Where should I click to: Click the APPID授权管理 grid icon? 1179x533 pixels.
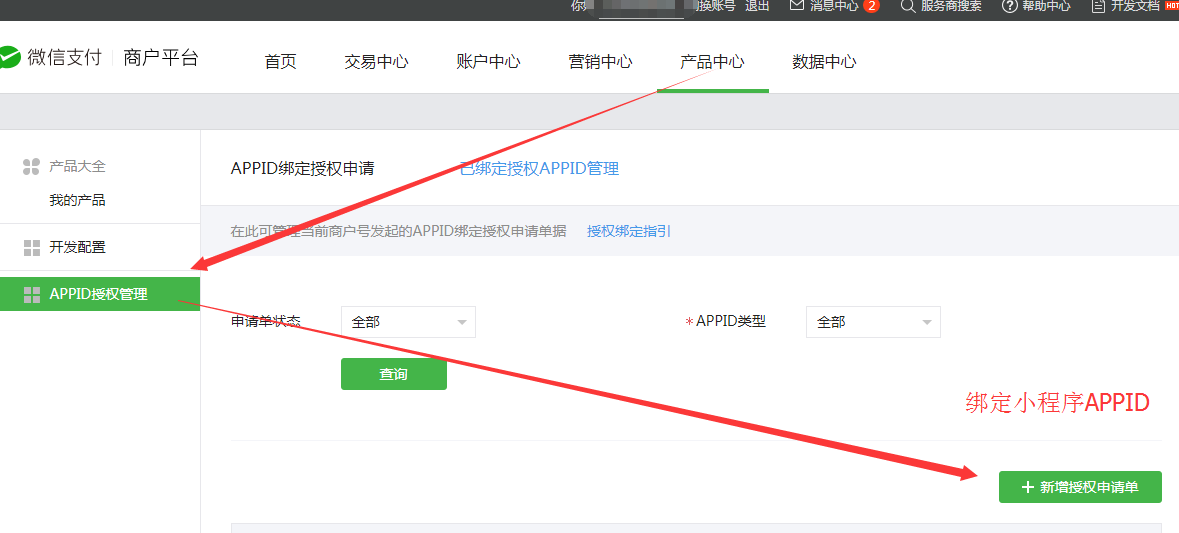(32, 295)
